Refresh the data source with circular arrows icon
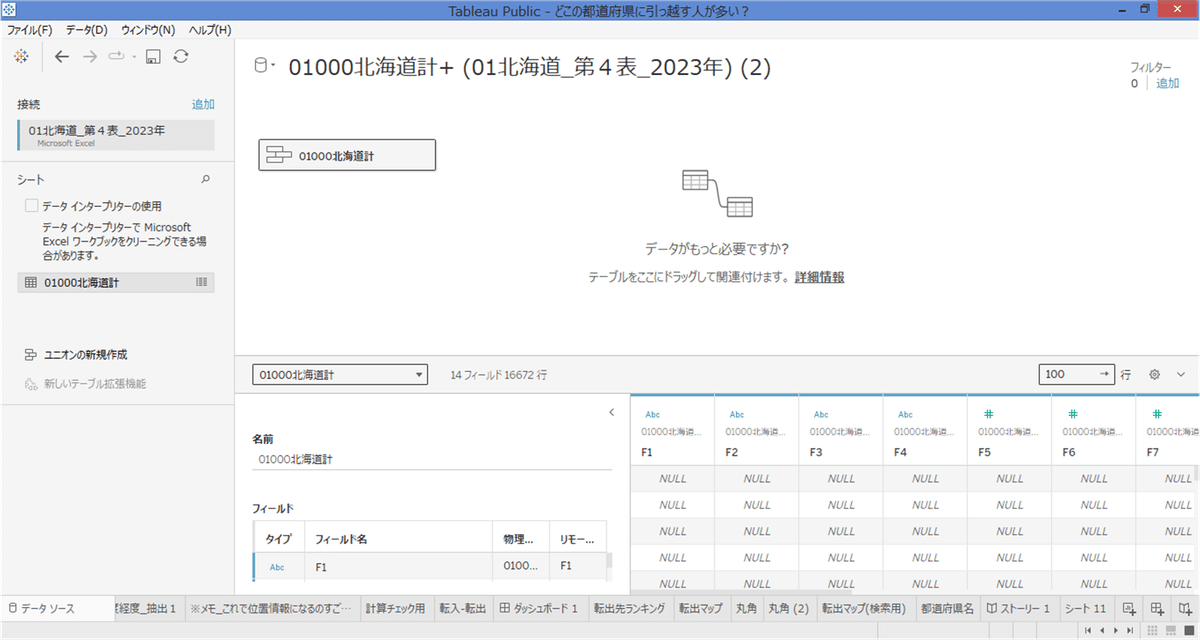This screenshot has height=640, width=1200. pyautogui.click(x=181, y=57)
